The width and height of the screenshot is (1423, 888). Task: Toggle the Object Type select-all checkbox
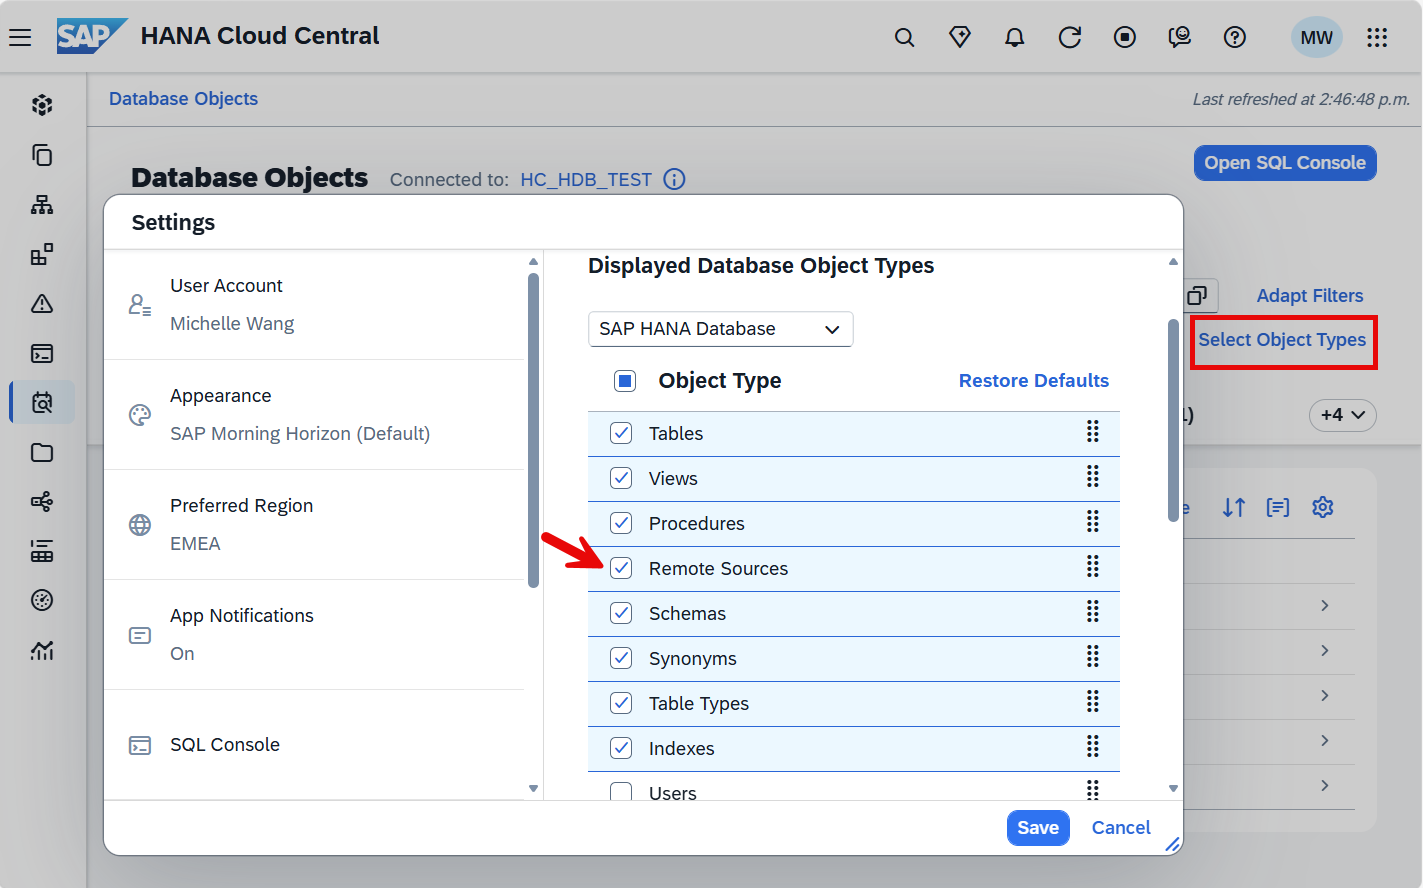pyautogui.click(x=625, y=381)
